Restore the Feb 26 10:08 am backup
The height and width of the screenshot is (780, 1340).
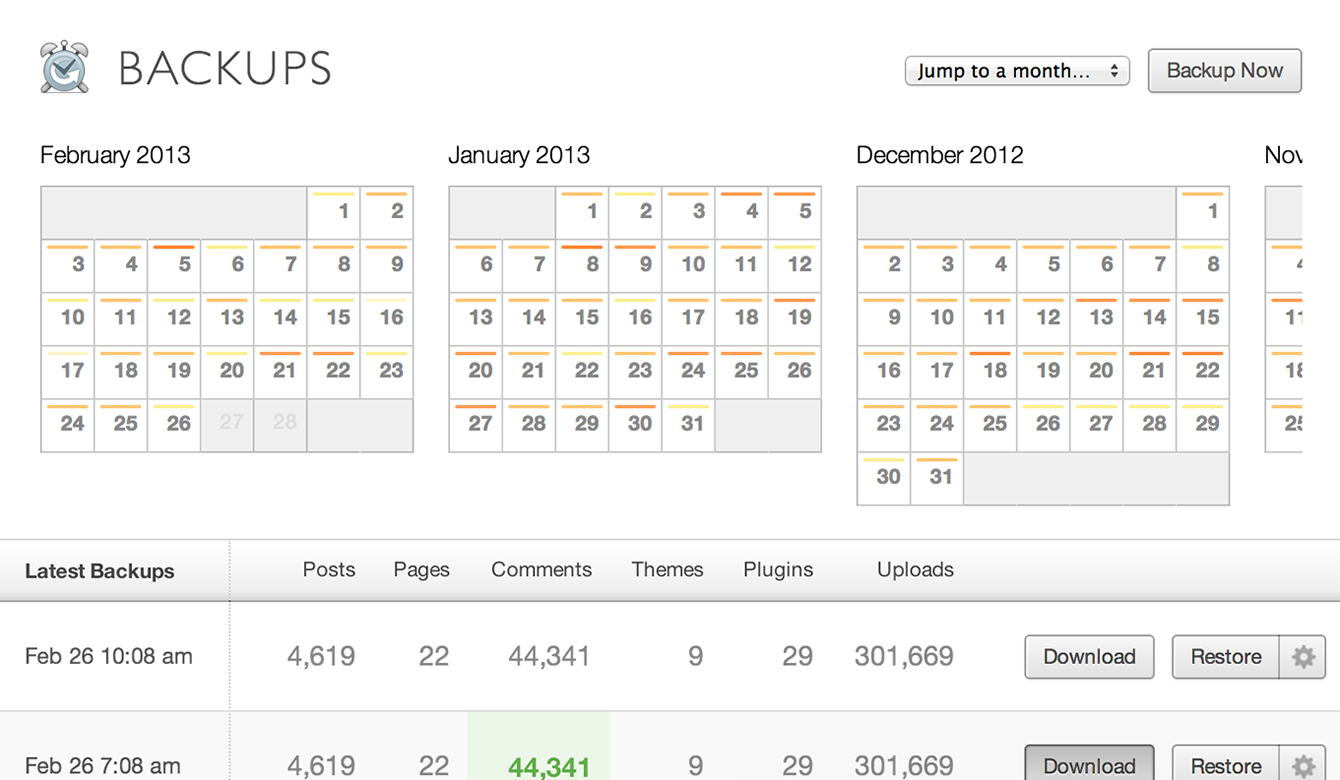(1226, 657)
